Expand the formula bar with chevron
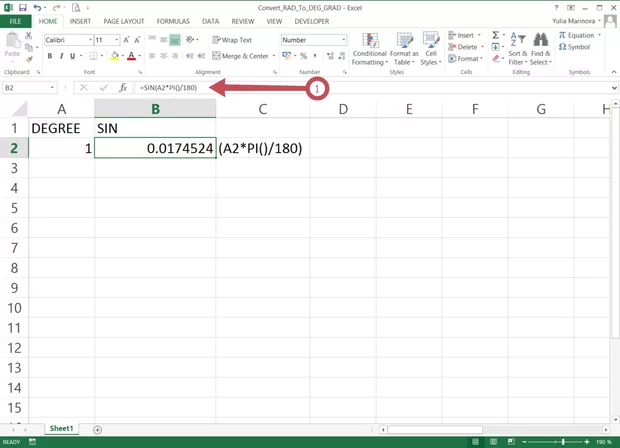This screenshot has width=620, height=448. tap(613, 88)
